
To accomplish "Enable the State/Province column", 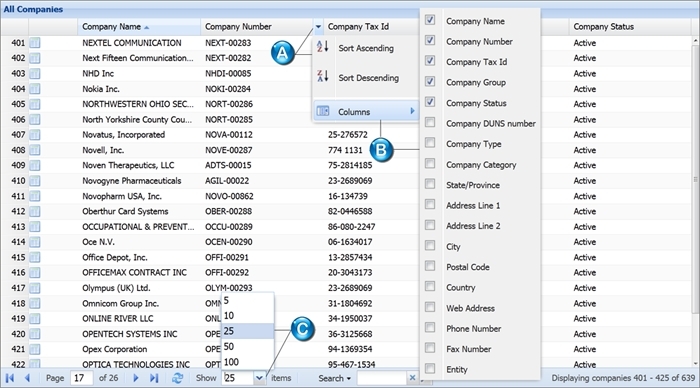I will click(430, 184).
